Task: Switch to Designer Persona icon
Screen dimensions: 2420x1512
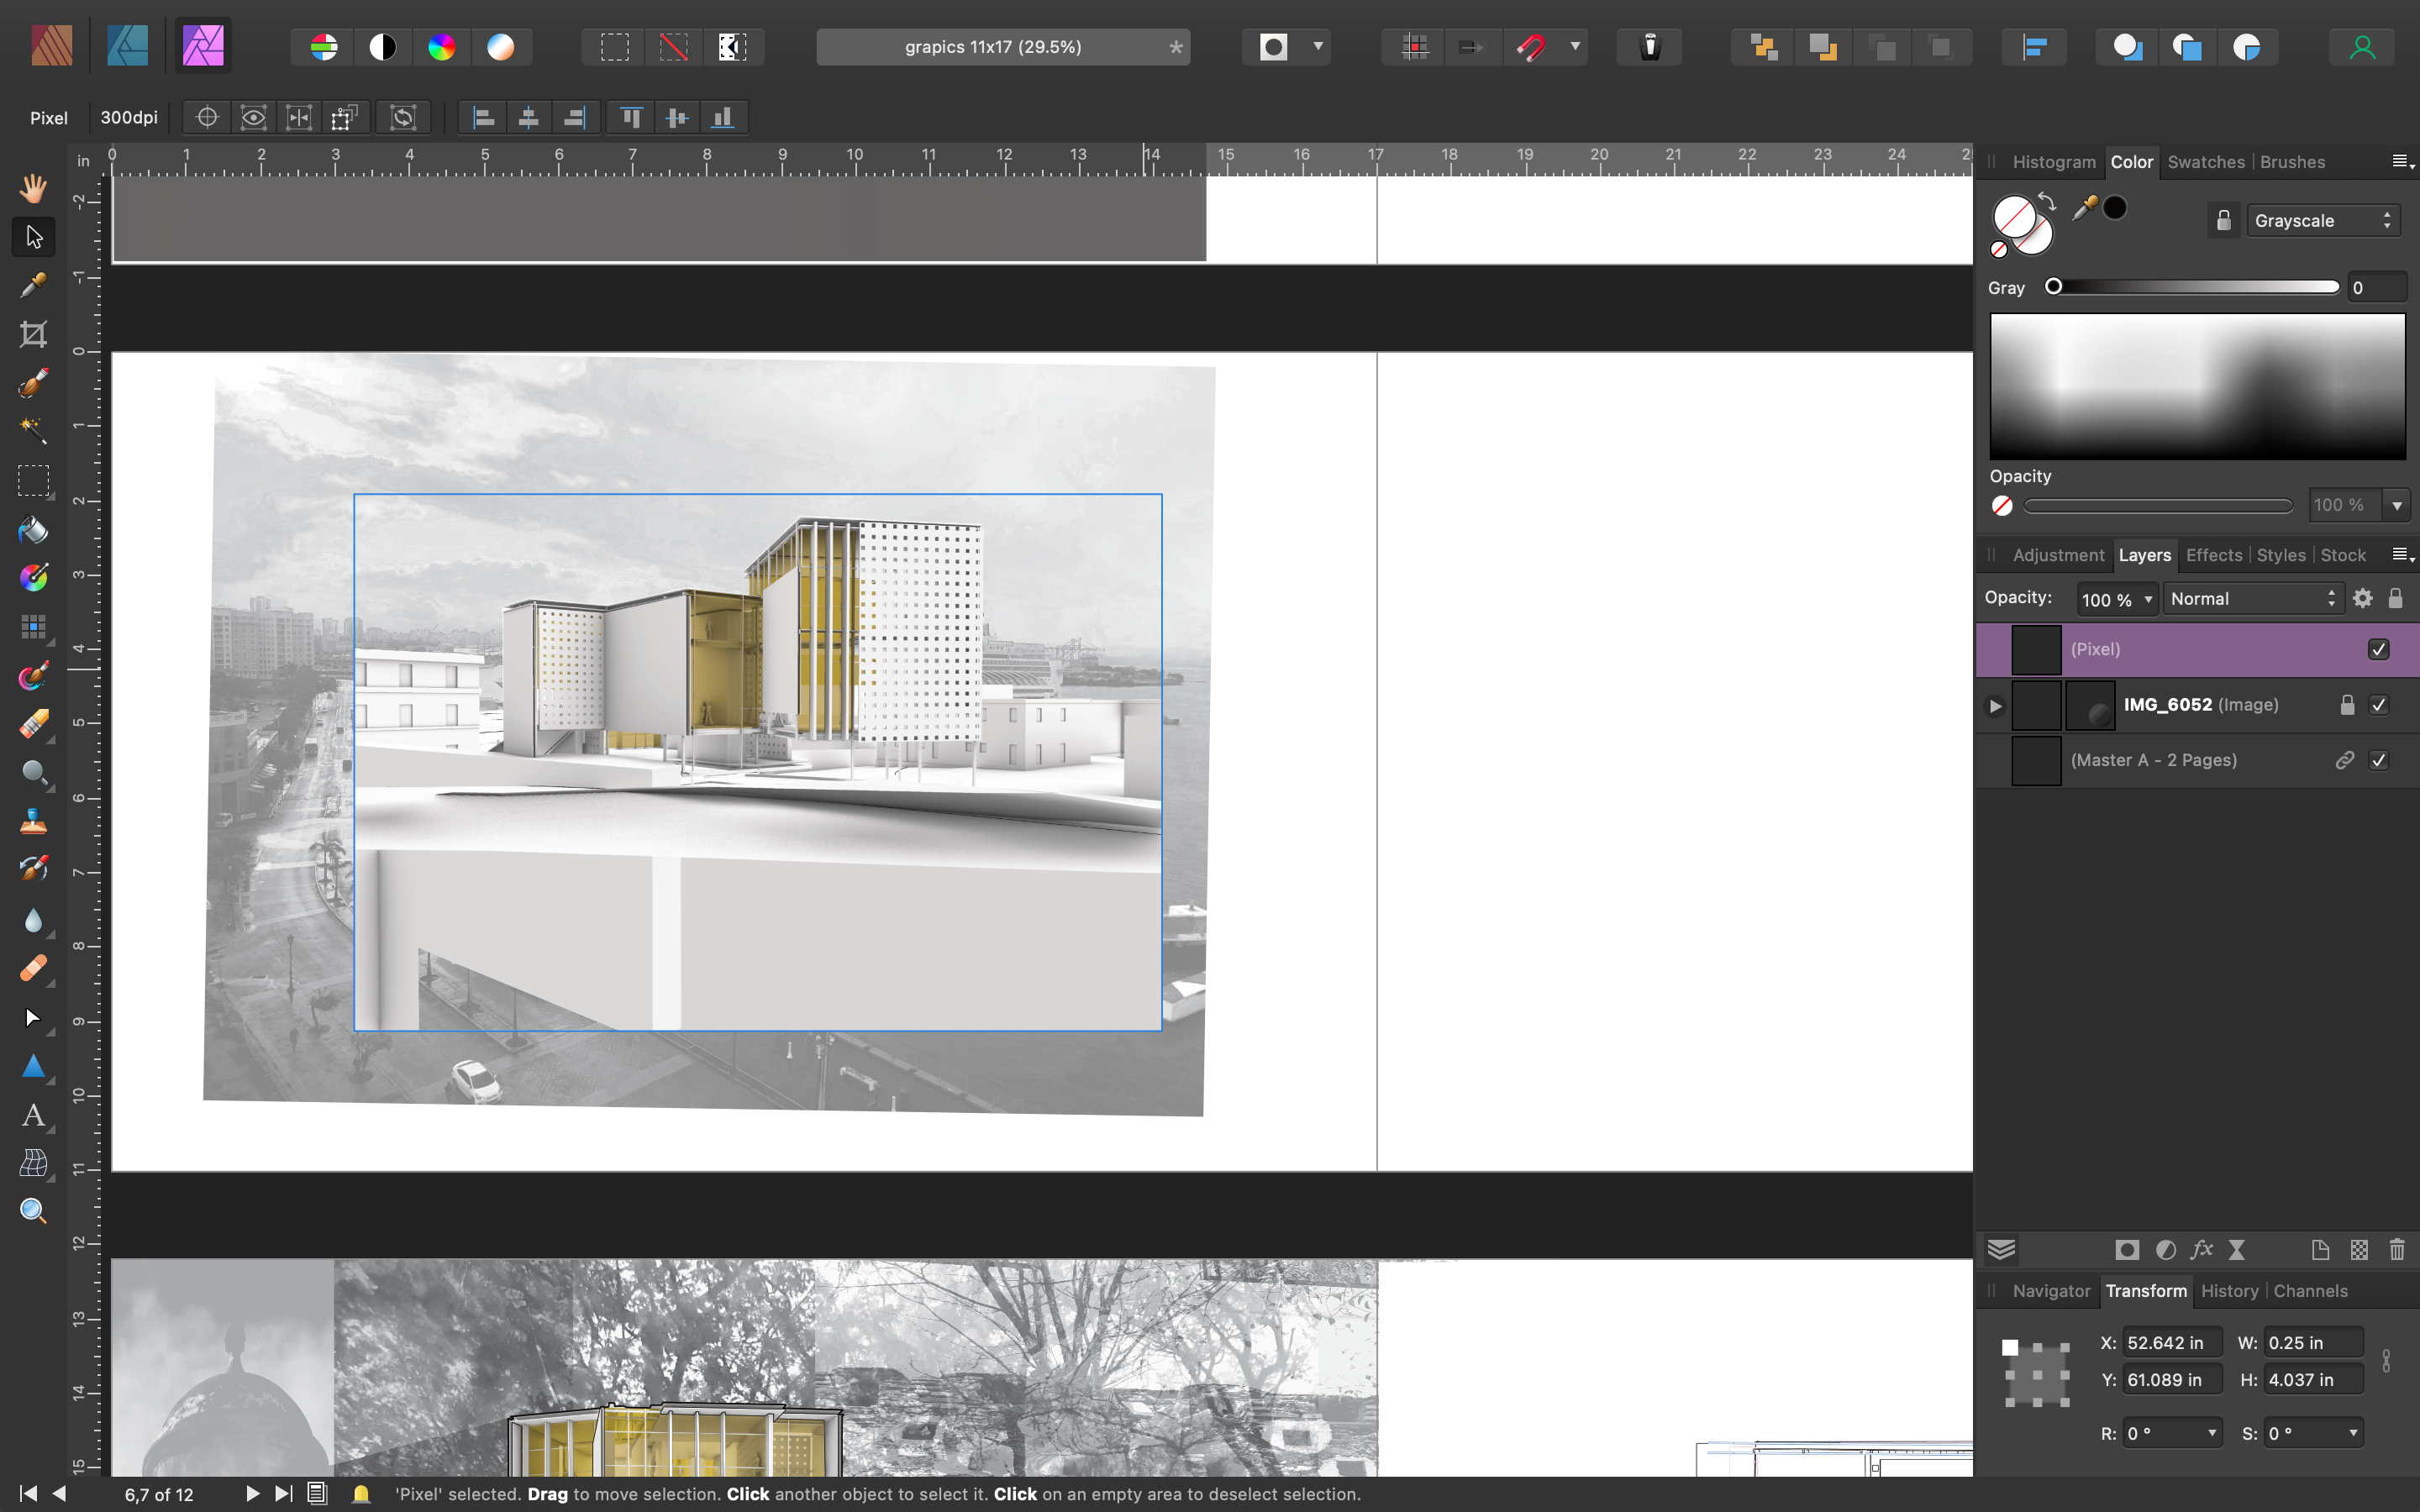Action: (128, 46)
